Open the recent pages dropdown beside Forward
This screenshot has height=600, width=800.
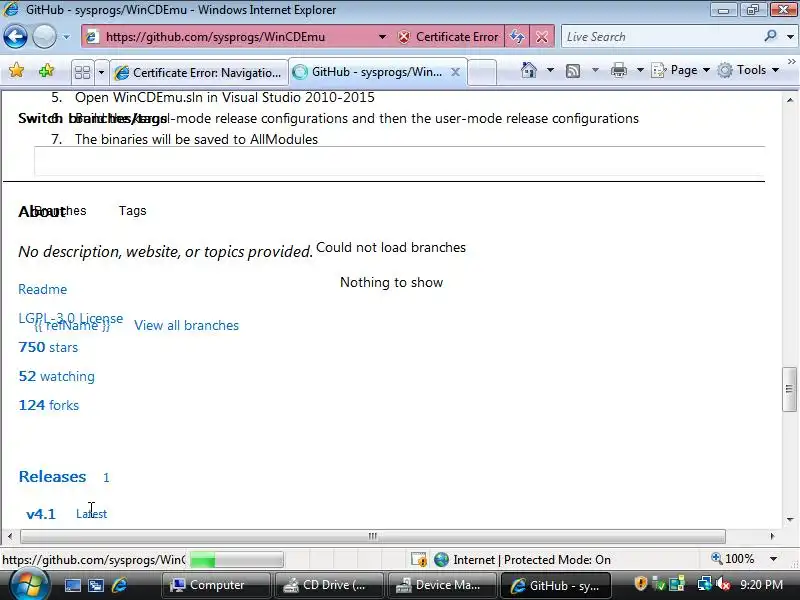66,37
